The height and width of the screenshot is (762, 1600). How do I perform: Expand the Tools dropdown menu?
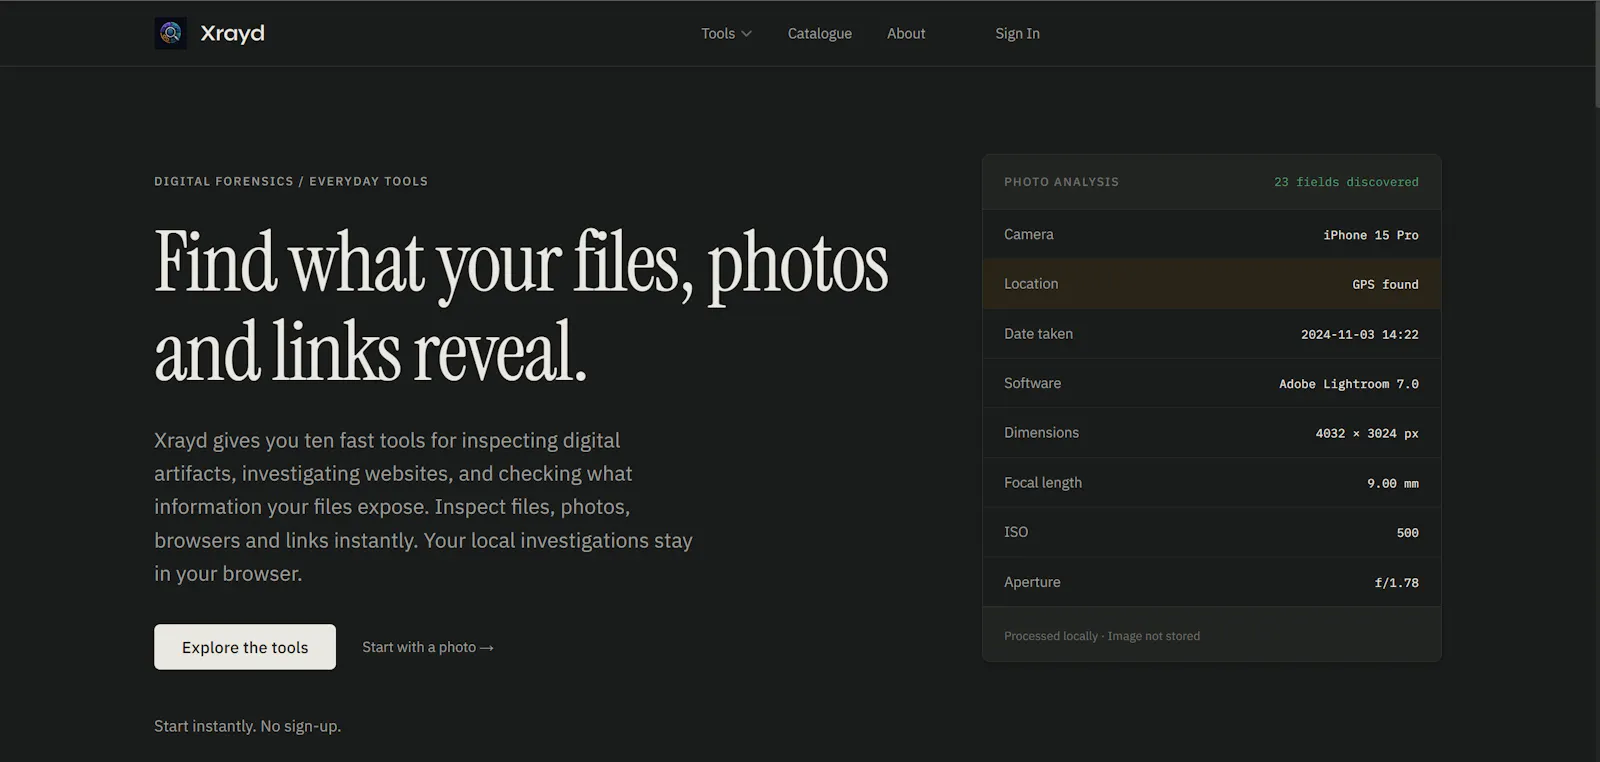(726, 33)
